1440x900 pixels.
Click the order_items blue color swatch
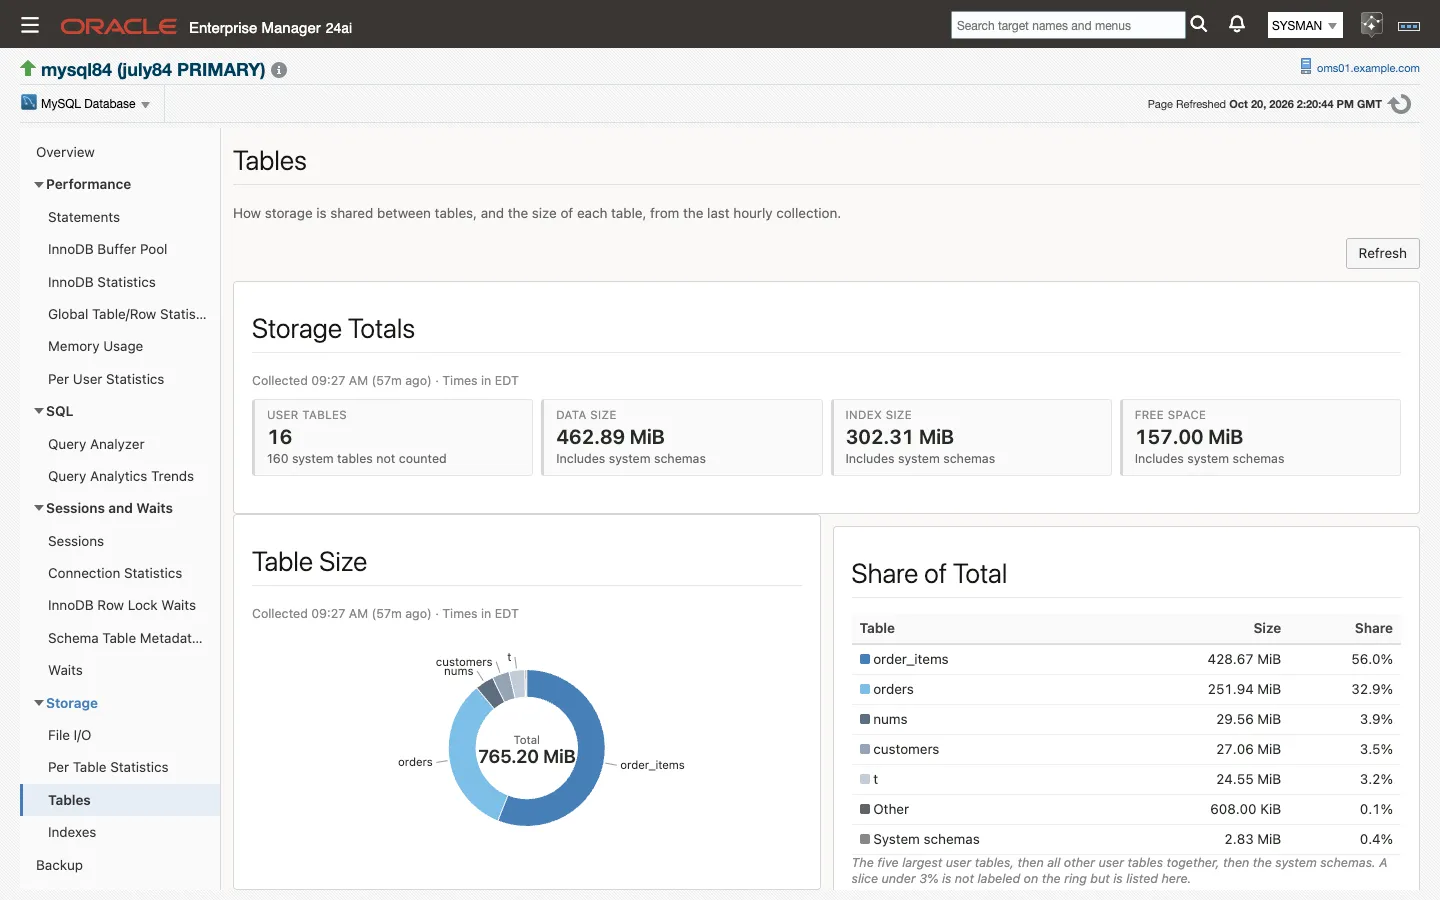(x=865, y=659)
